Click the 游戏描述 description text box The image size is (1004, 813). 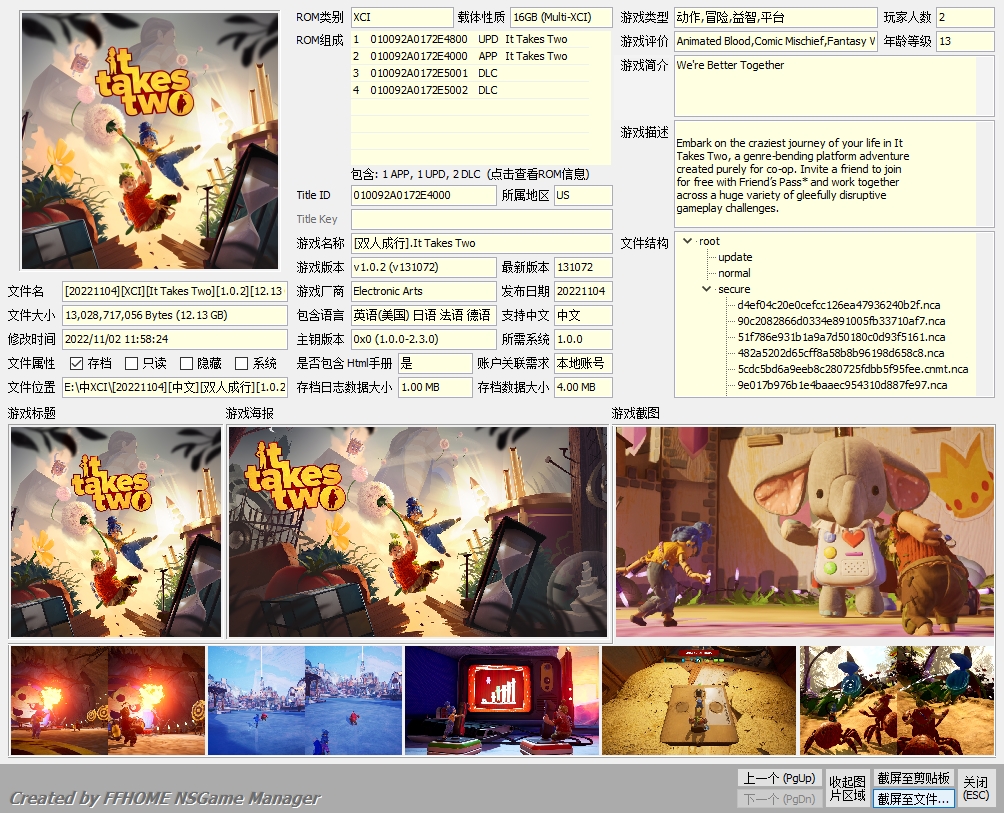[834, 173]
